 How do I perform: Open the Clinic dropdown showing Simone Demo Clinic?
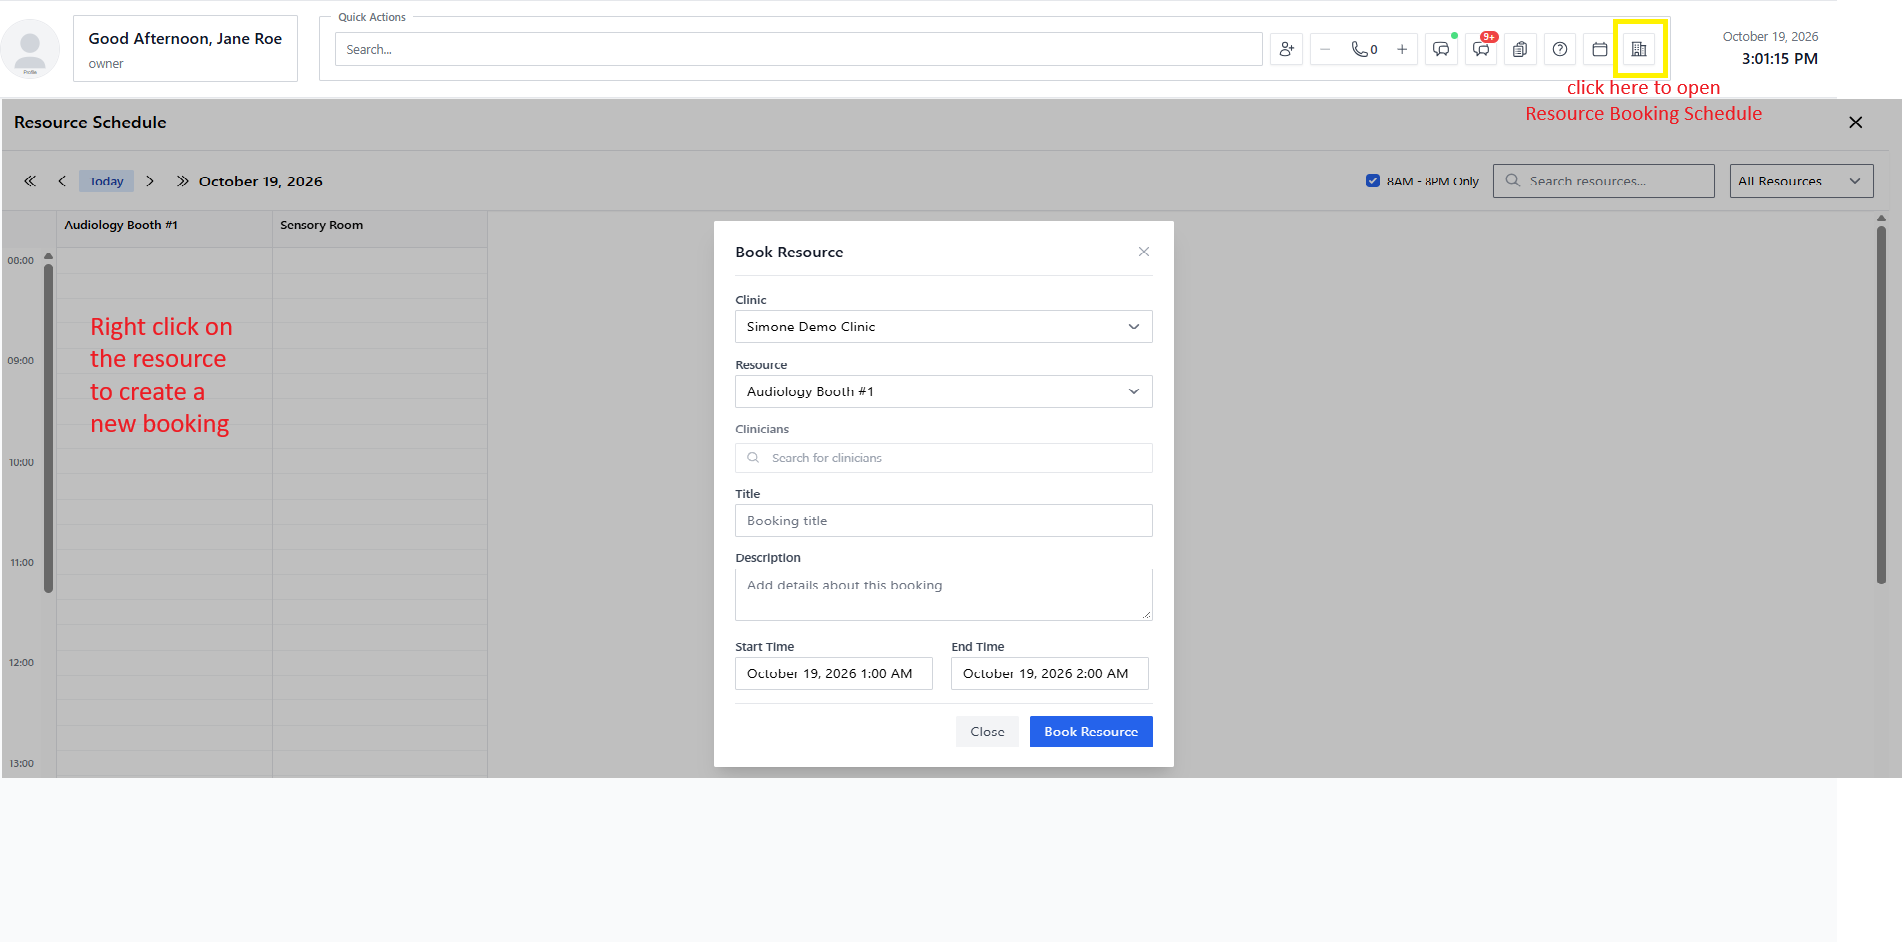944,327
